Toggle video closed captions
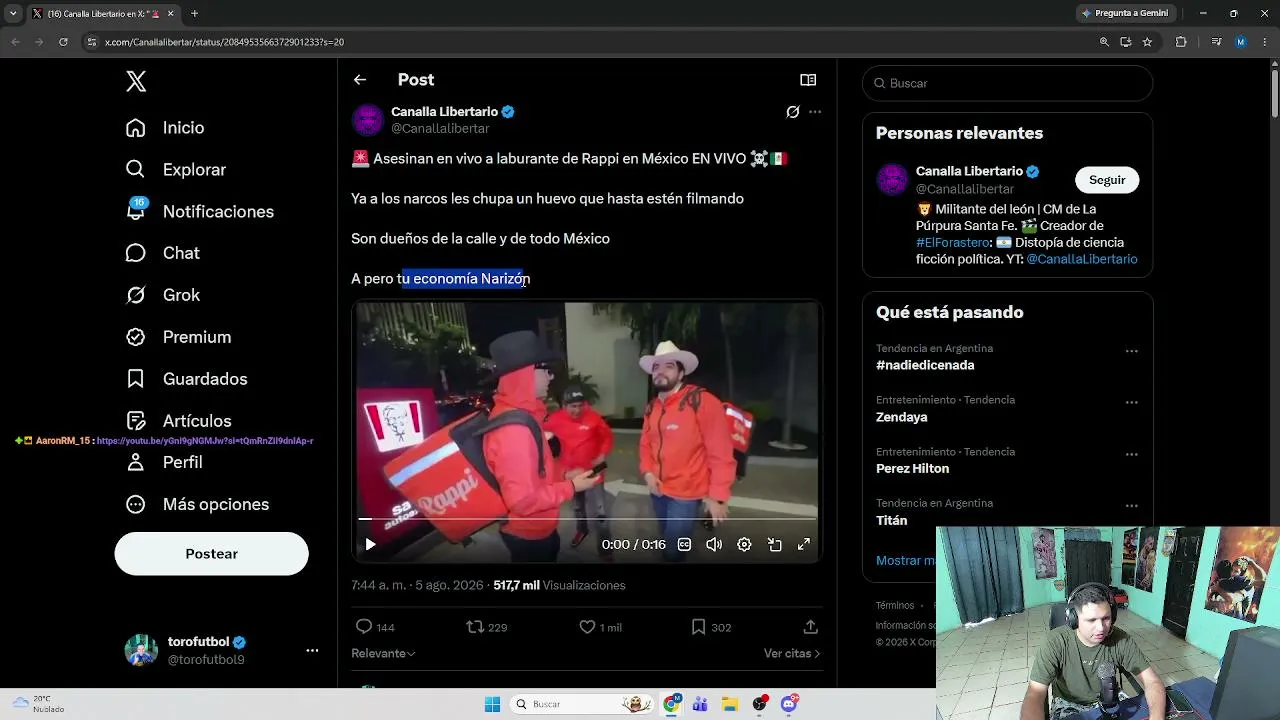Screen dimensions: 1280x720 (685, 544)
